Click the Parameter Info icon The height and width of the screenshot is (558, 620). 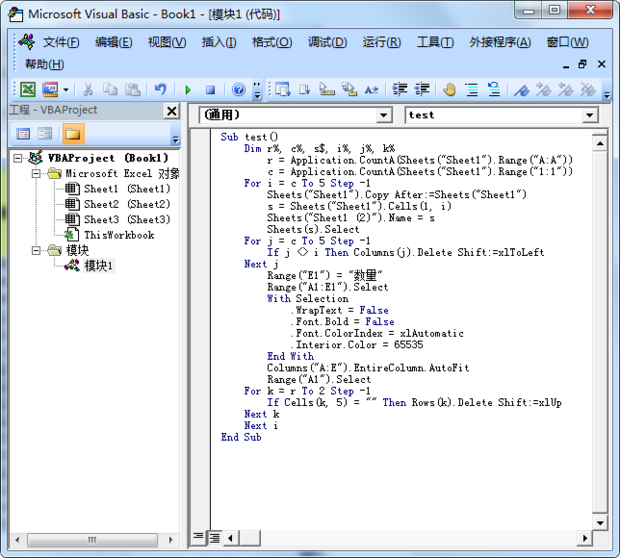pos(349,89)
